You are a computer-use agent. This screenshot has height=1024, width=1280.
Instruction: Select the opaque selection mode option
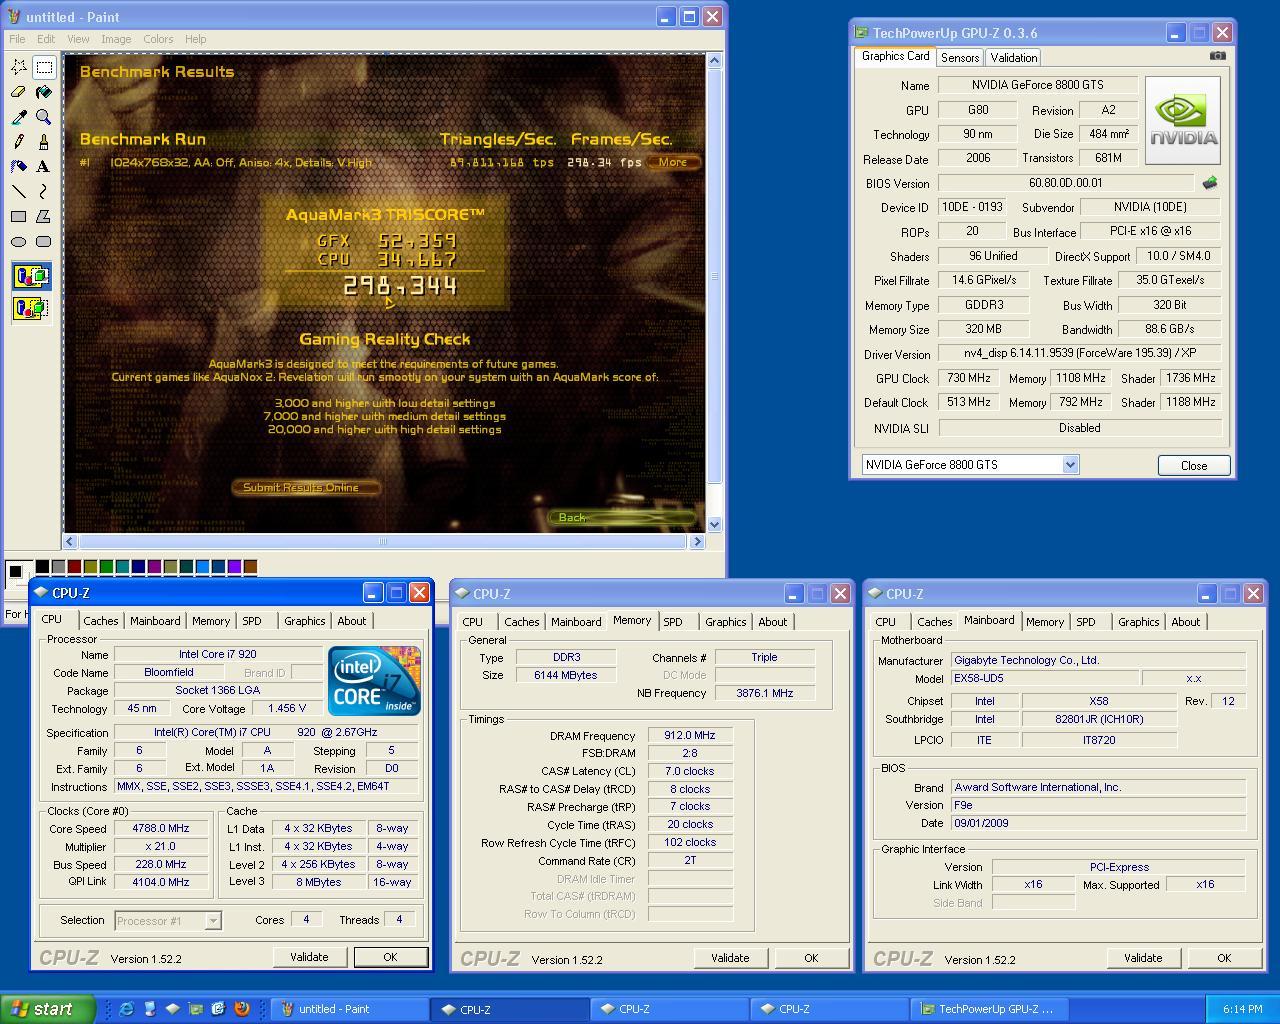[31, 276]
